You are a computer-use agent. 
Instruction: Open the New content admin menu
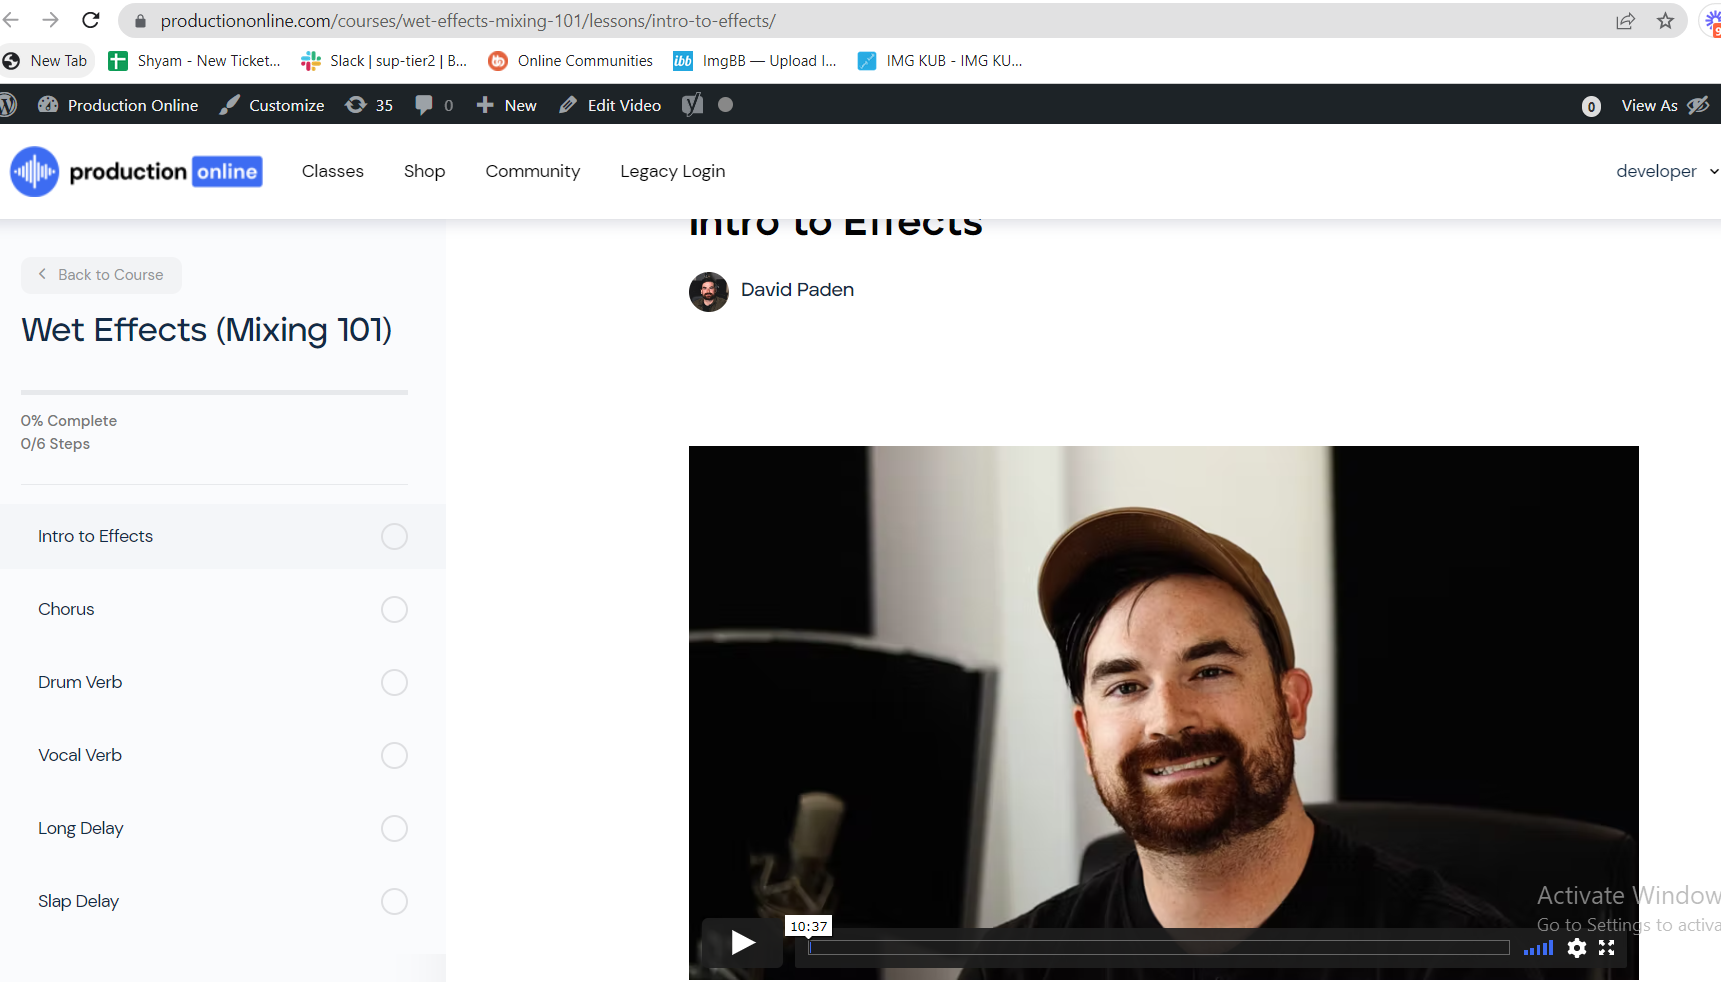507,105
